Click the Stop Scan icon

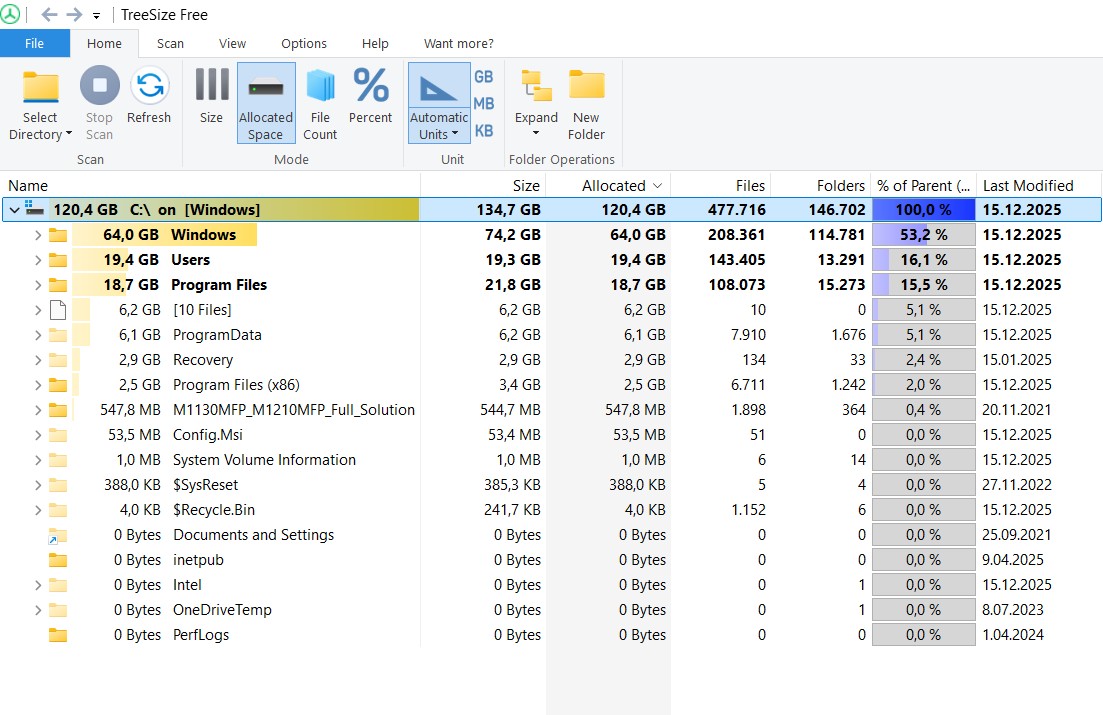[x=99, y=86]
